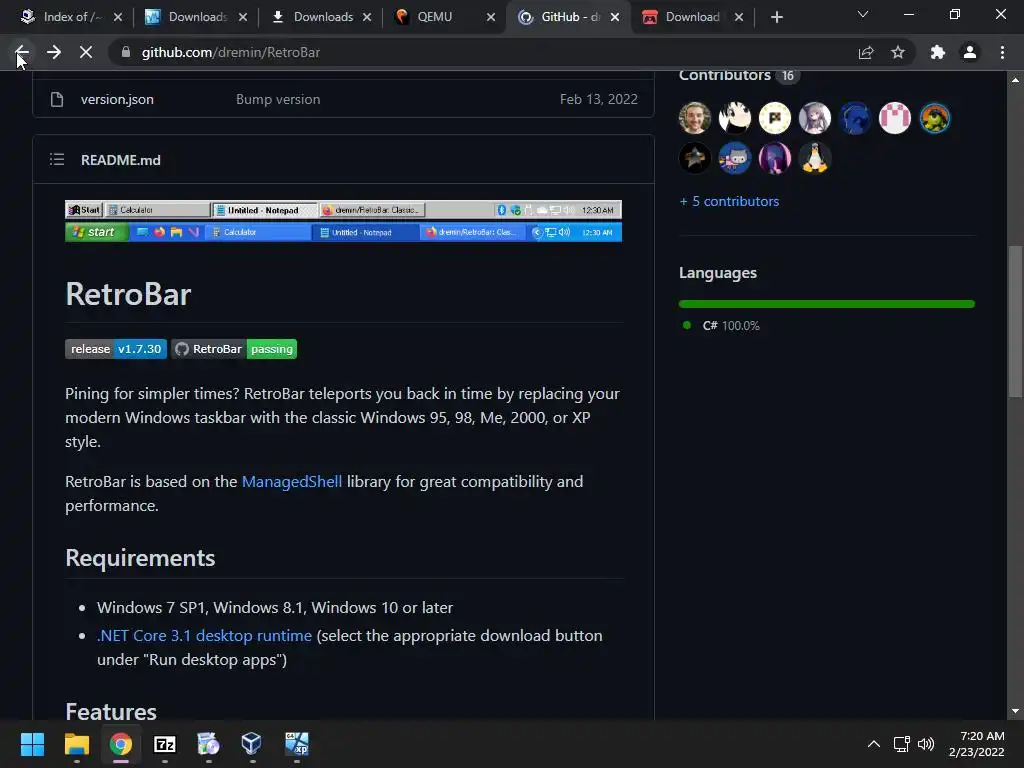The width and height of the screenshot is (1024, 768).
Task: Close the active GitHub tab
Action: 615,17
